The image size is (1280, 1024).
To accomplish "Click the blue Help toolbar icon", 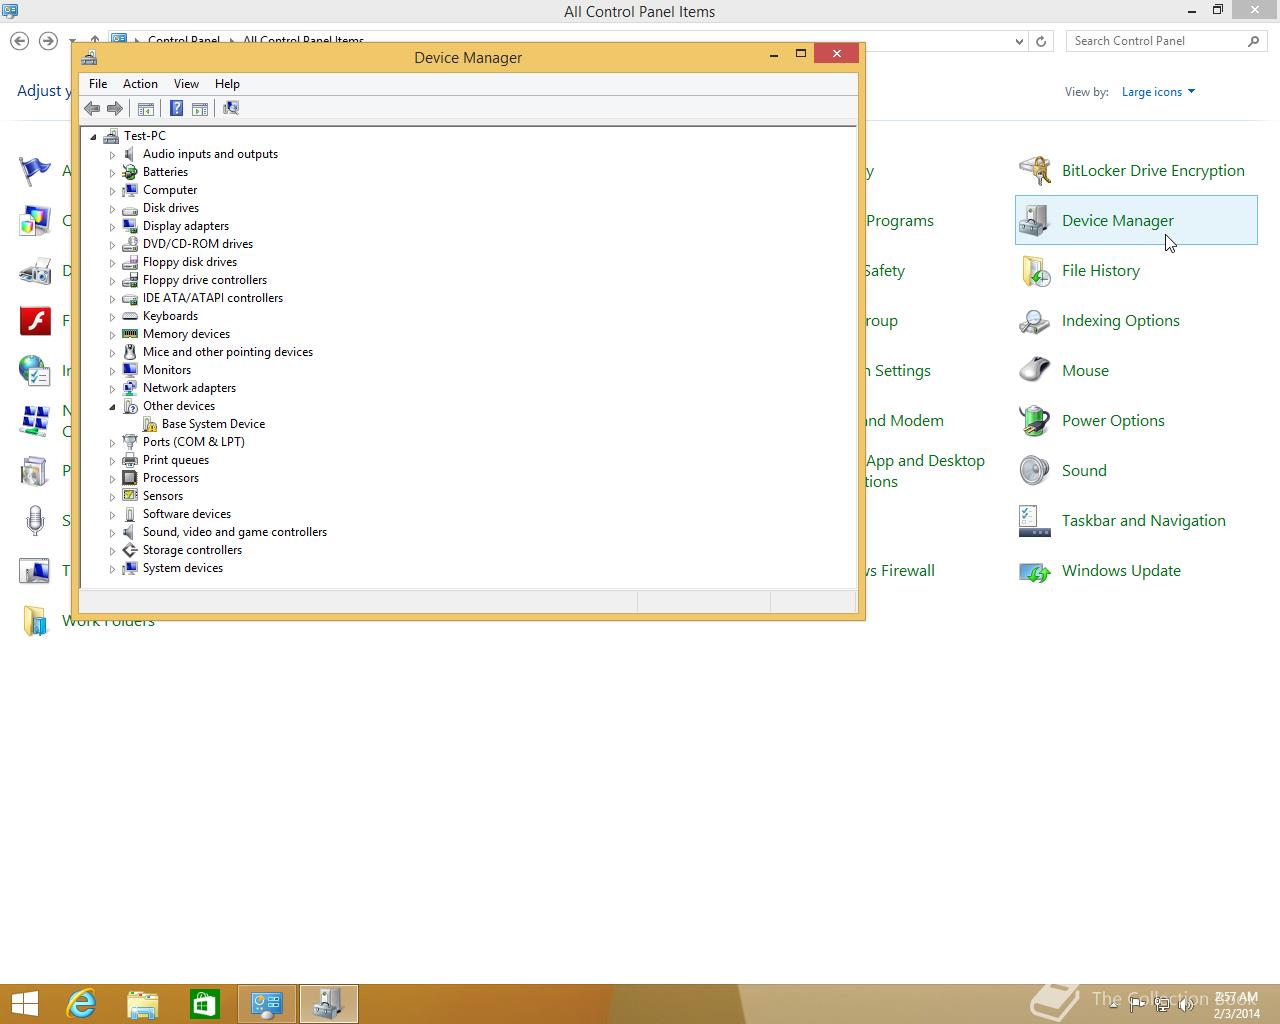I will tap(176, 108).
